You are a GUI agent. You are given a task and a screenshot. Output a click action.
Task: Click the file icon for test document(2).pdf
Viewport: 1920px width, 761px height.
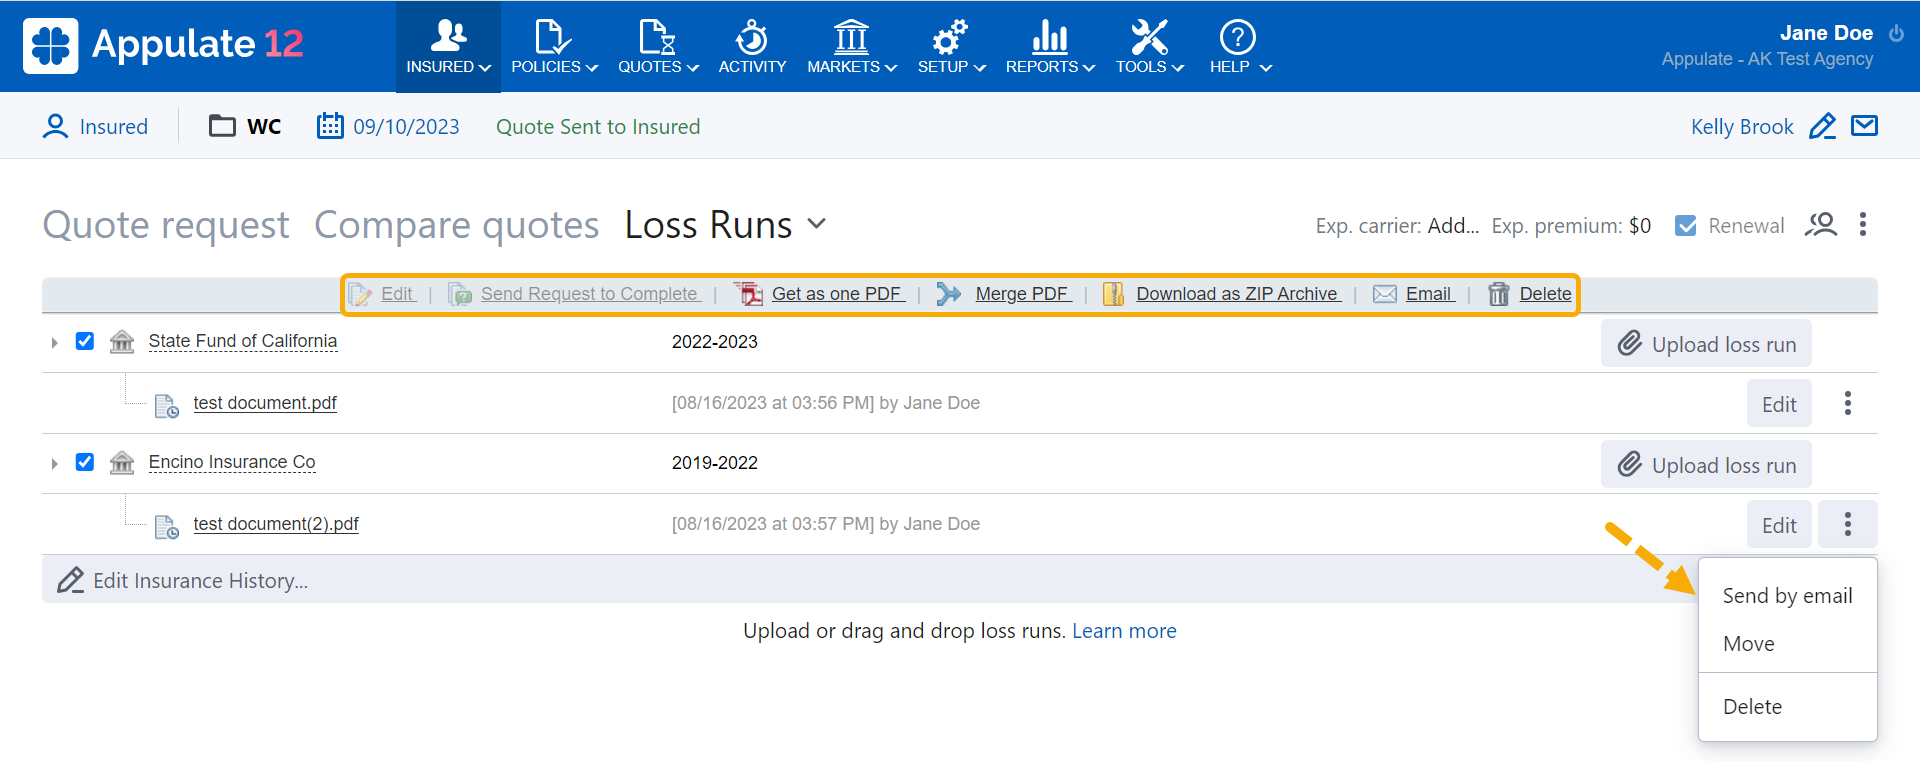tap(166, 526)
